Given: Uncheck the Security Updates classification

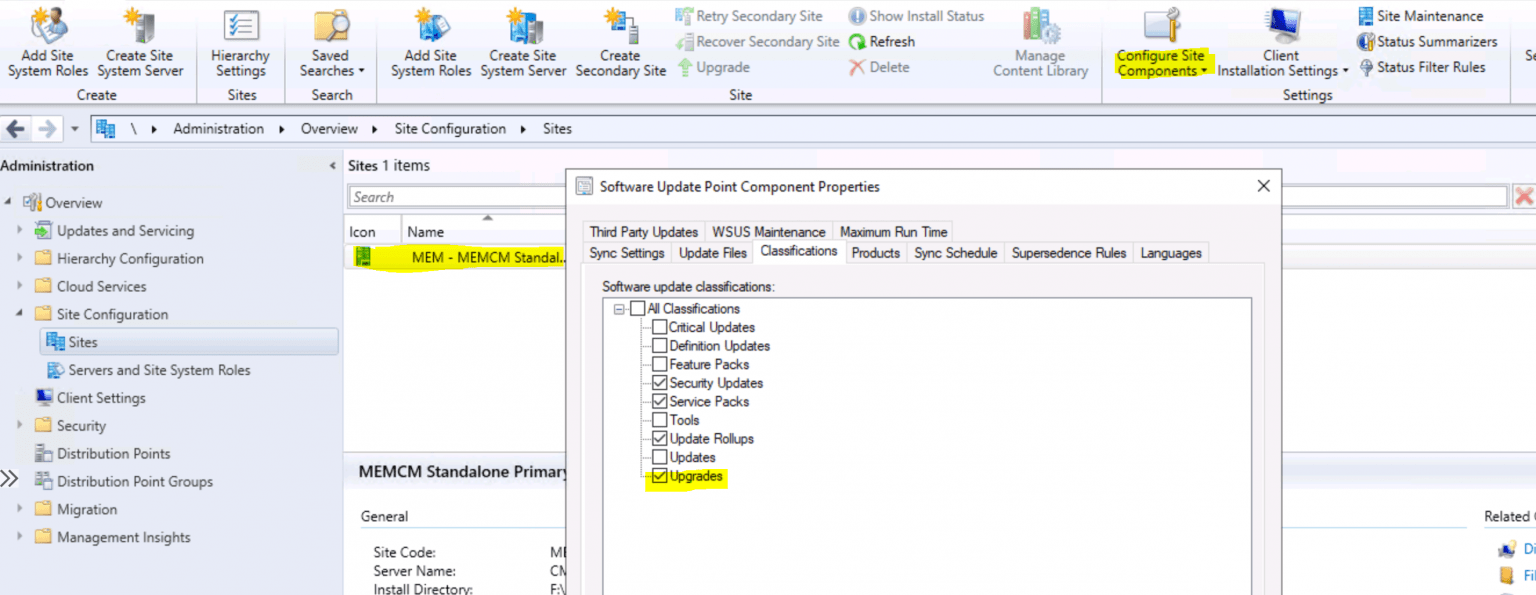Looking at the screenshot, I should point(659,383).
